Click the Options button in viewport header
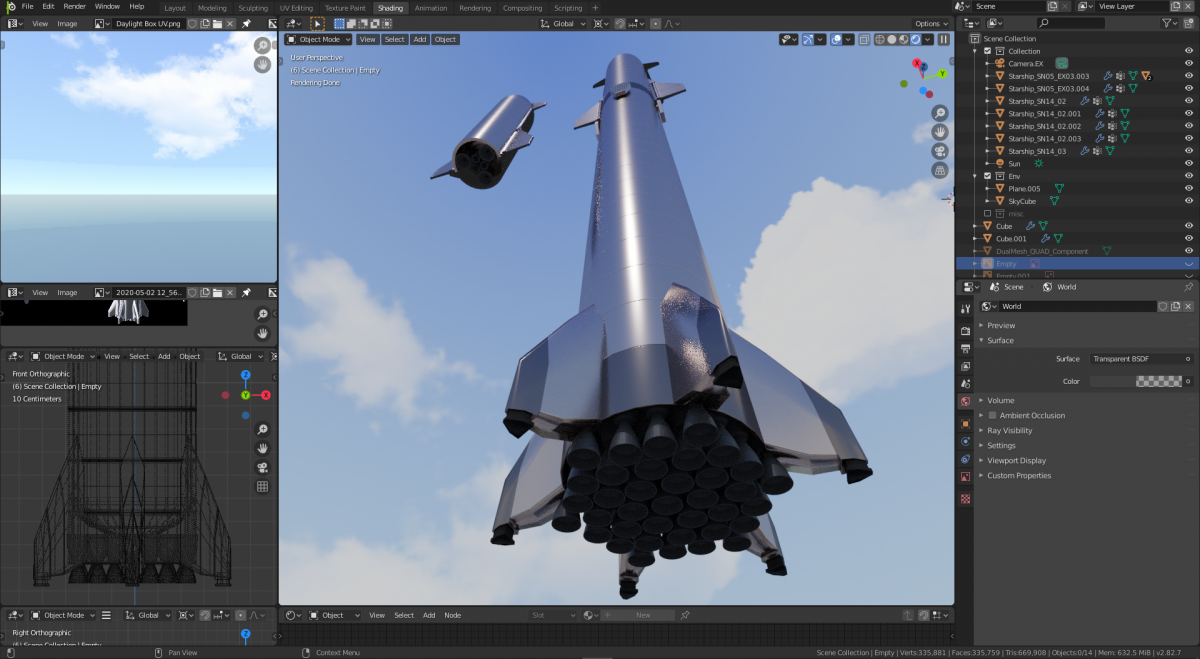This screenshot has height=659, width=1200. [929, 24]
